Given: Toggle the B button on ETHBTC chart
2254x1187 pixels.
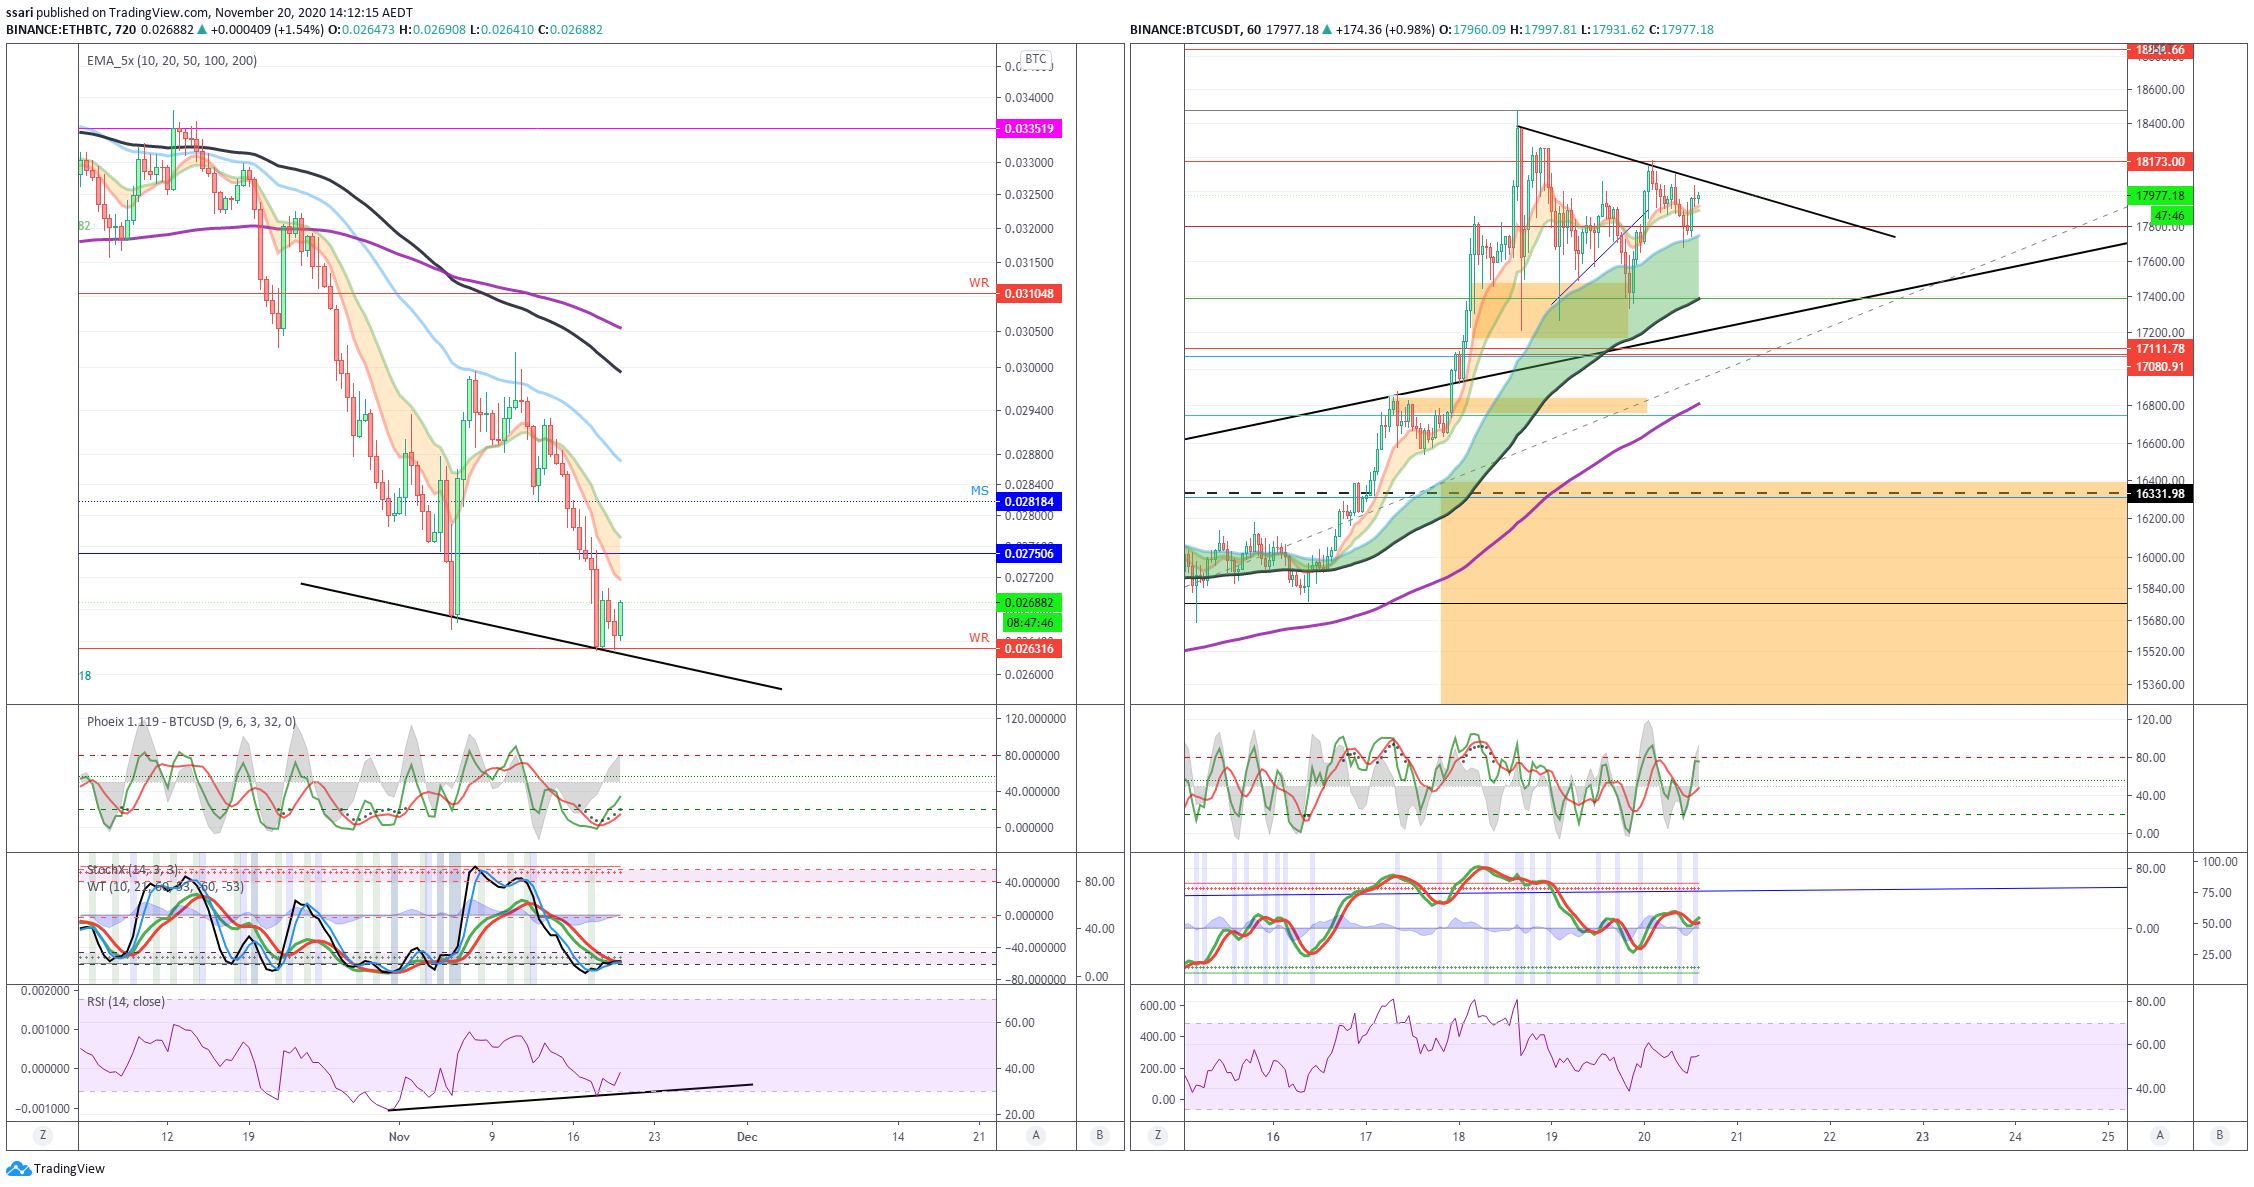Looking at the screenshot, I should pos(1100,1135).
